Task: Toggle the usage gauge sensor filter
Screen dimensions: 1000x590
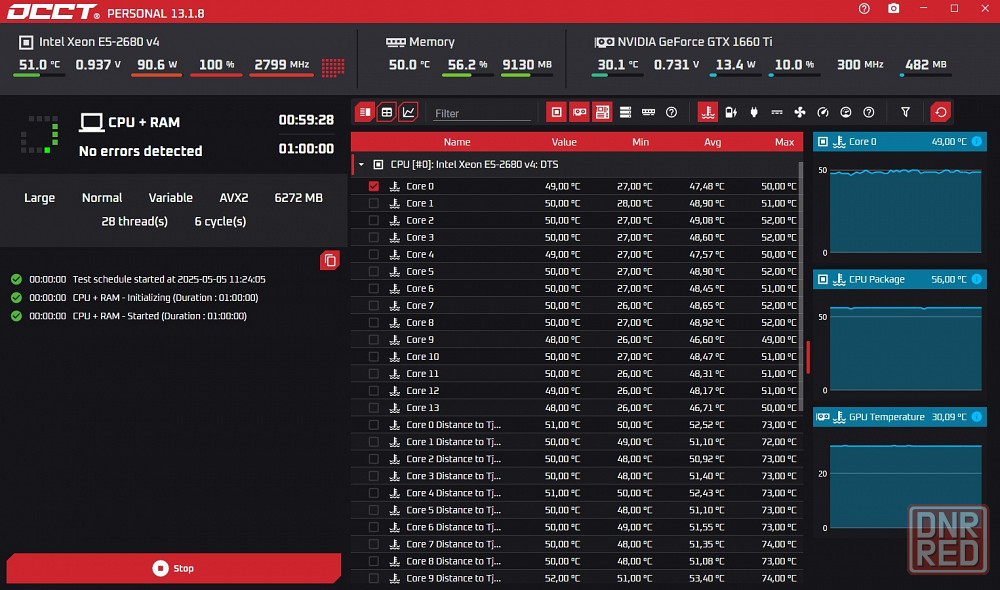Action: (x=846, y=112)
